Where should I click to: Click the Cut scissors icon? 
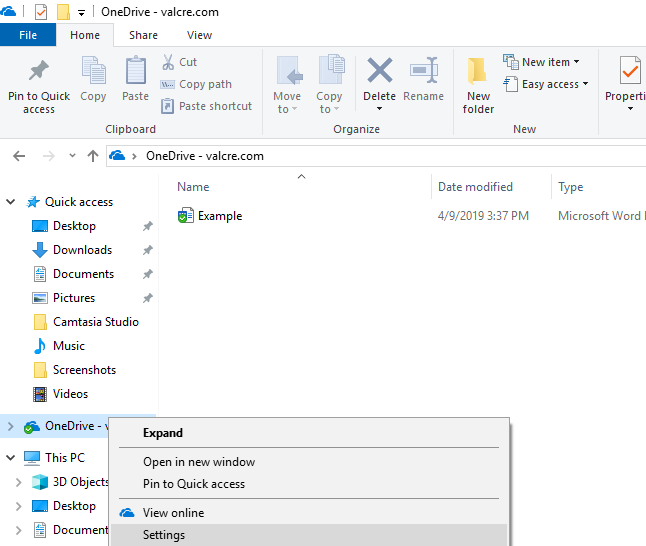[x=168, y=62]
